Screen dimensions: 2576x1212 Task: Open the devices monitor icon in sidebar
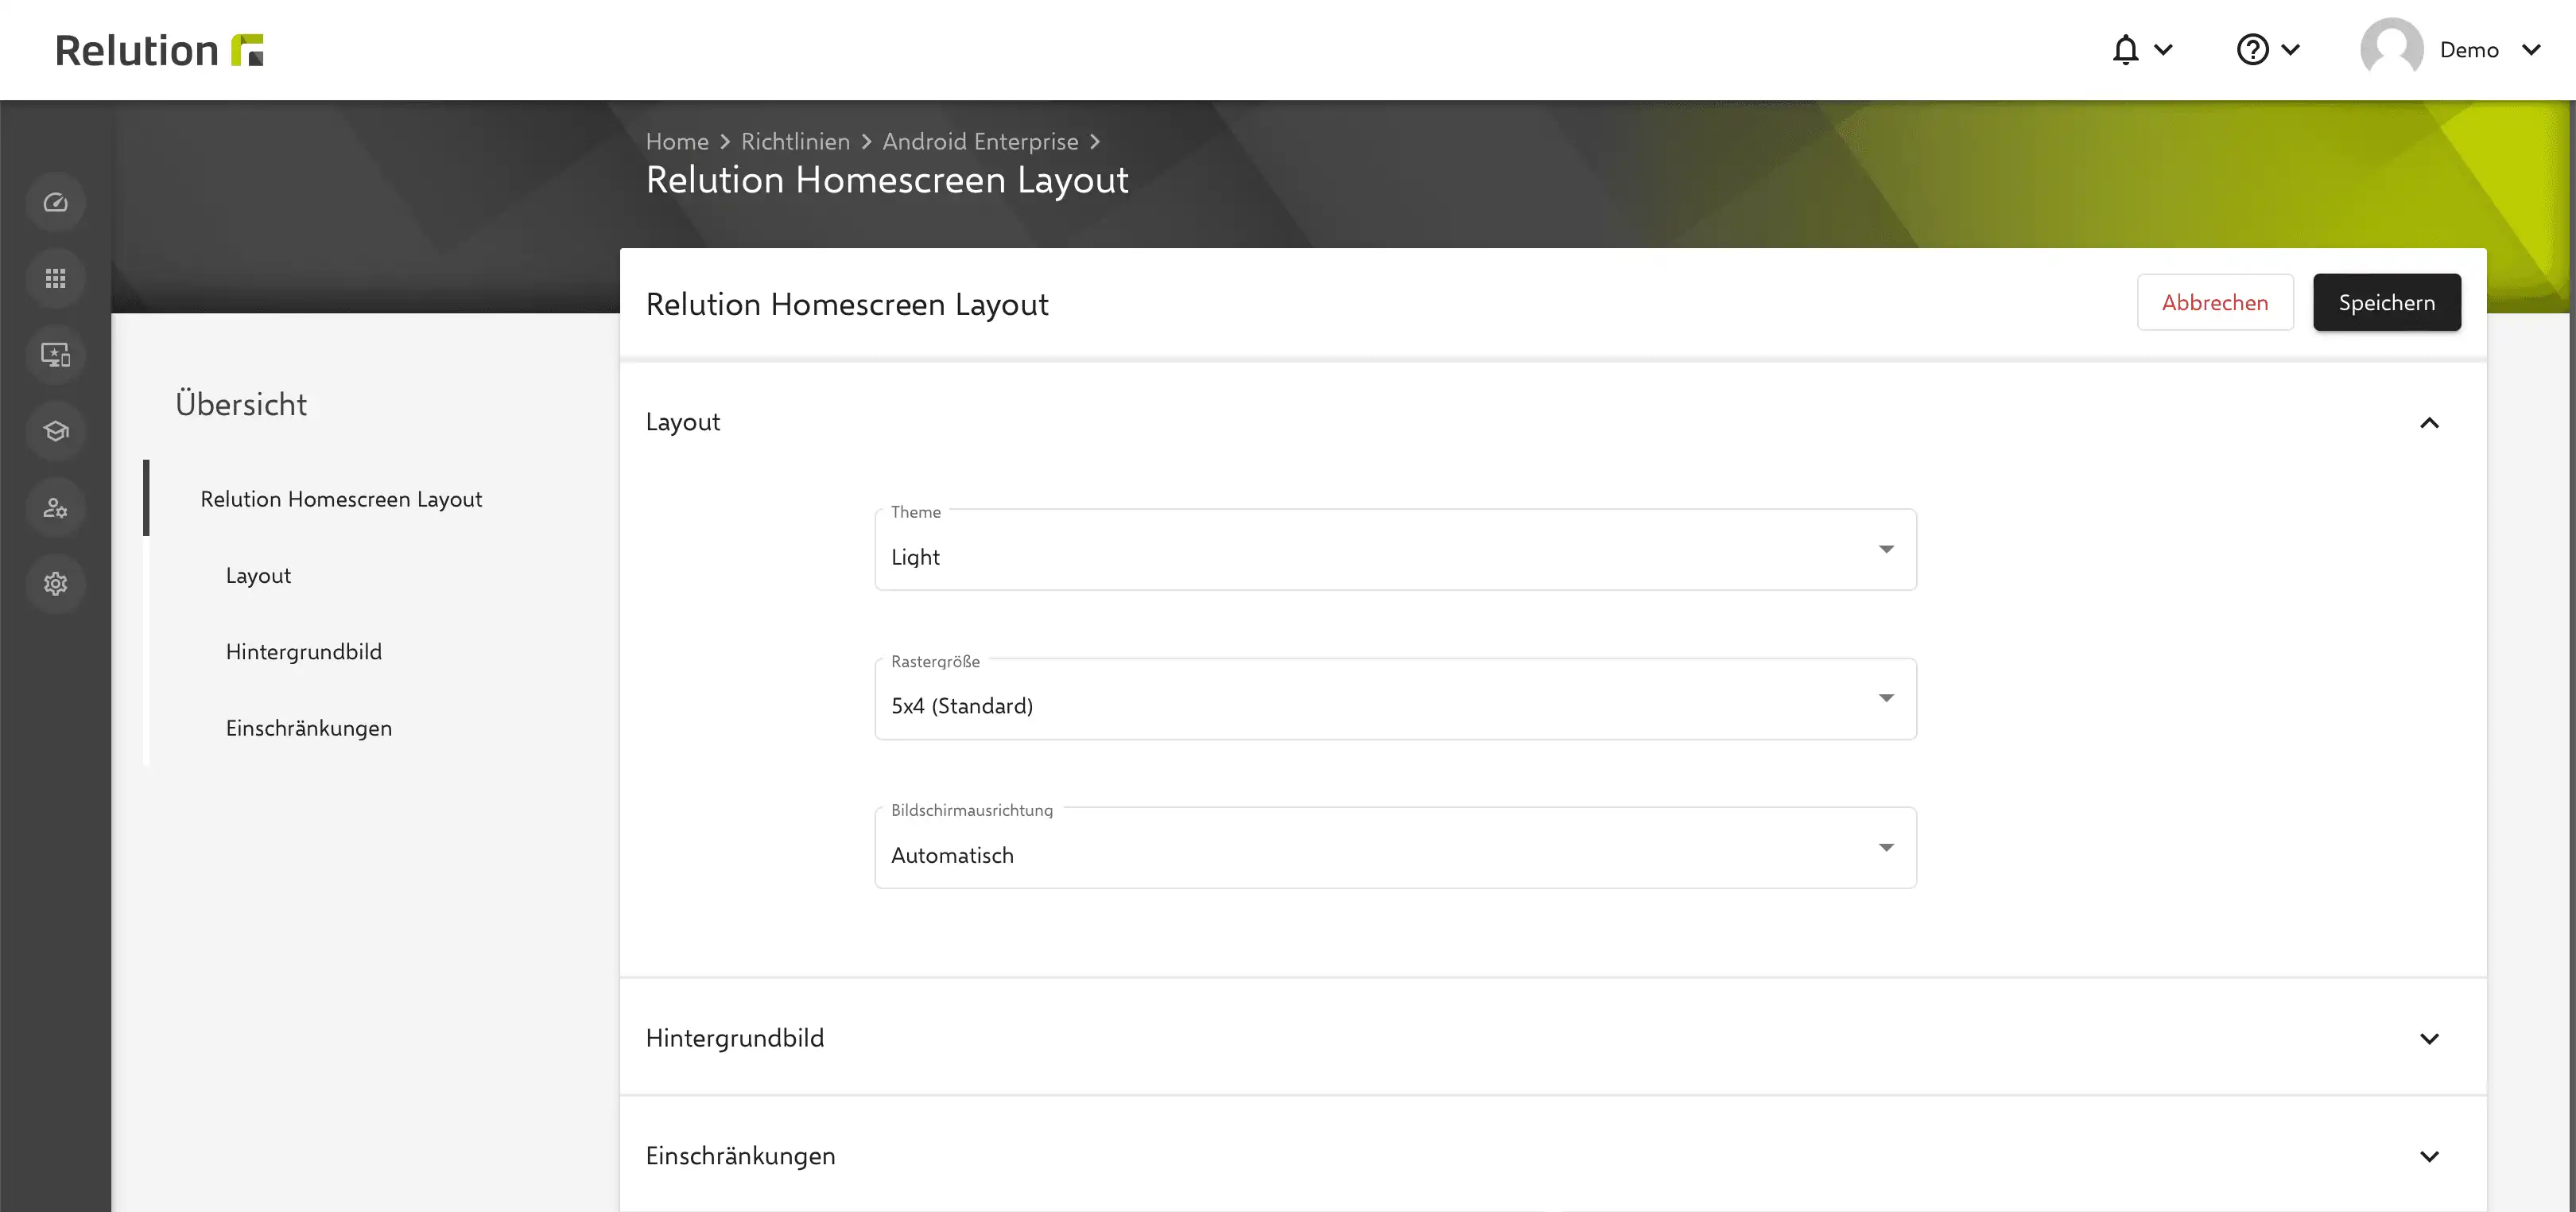[56, 354]
